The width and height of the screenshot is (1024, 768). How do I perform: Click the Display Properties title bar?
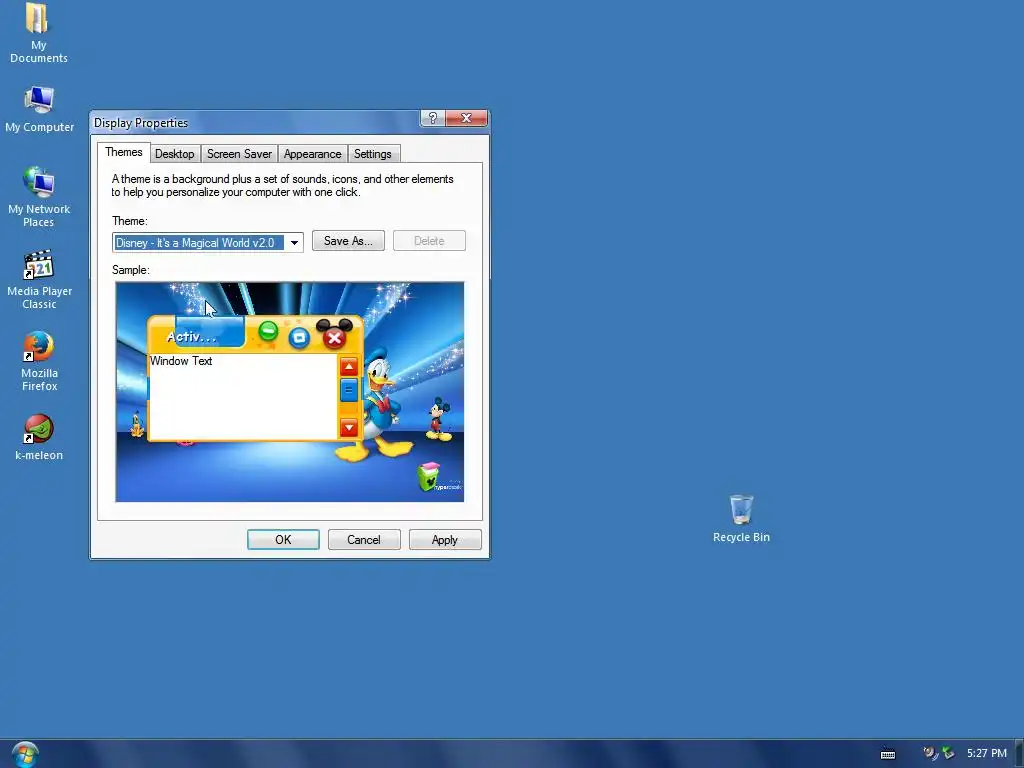(x=255, y=123)
